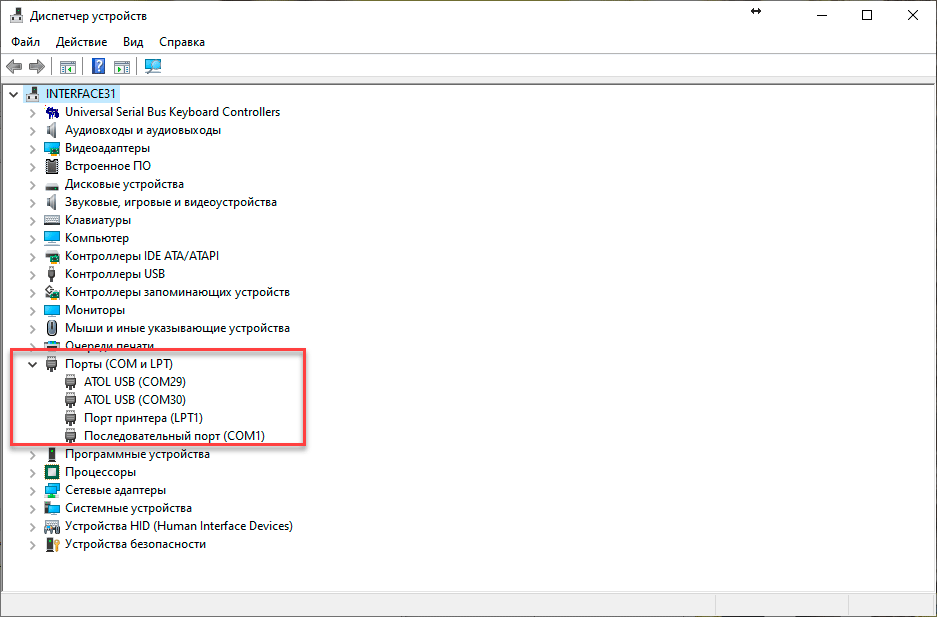This screenshot has height=617, width=937.
Task: Expand the Дисковые устройства node arrow
Action: click(33, 185)
